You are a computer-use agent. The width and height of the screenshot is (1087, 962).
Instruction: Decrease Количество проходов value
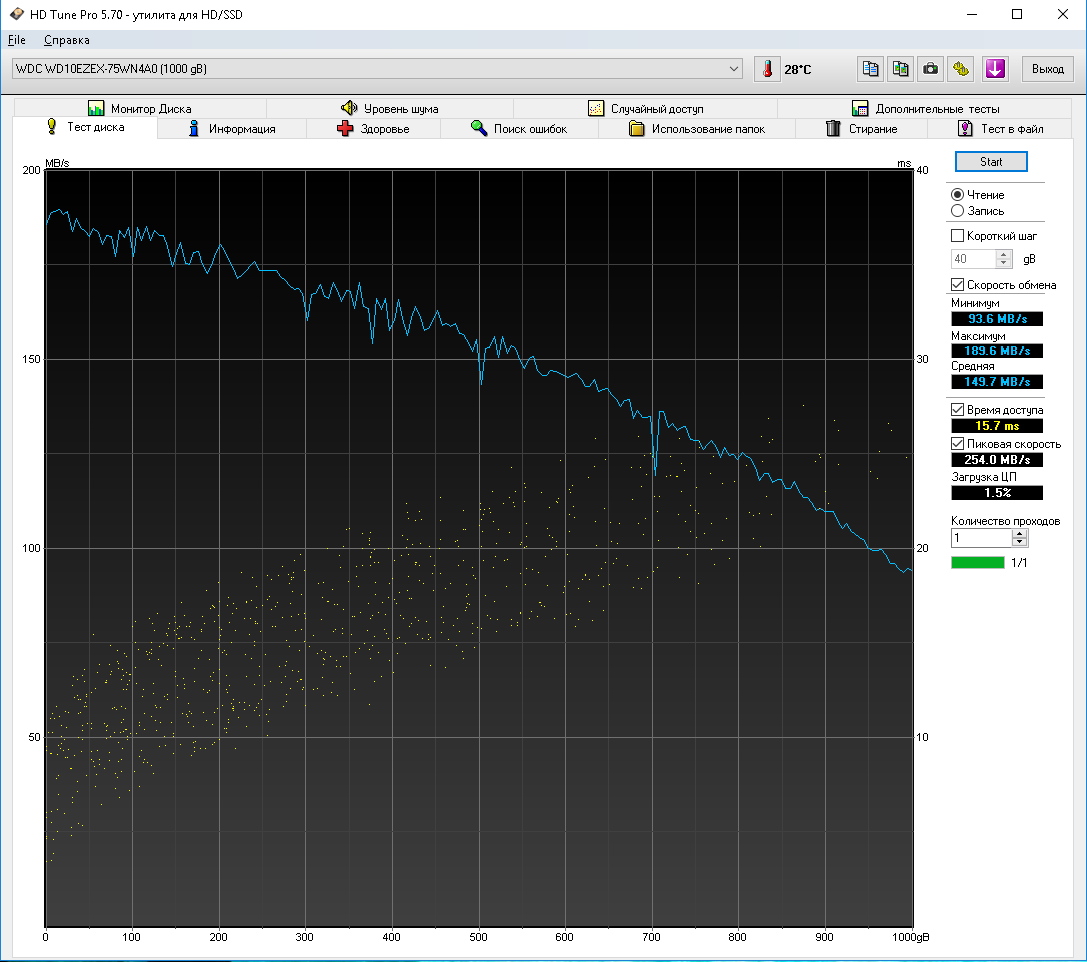pyautogui.click(x=1019, y=543)
